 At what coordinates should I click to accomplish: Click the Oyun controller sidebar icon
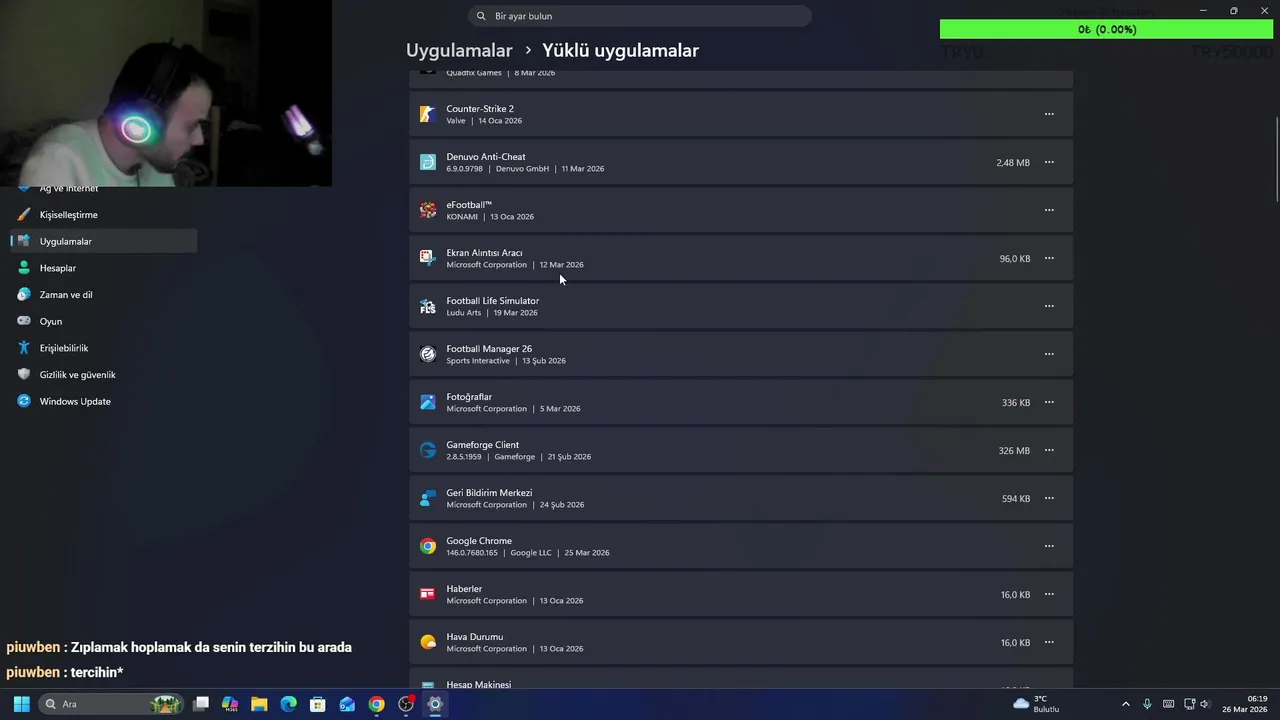tap(24, 321)
